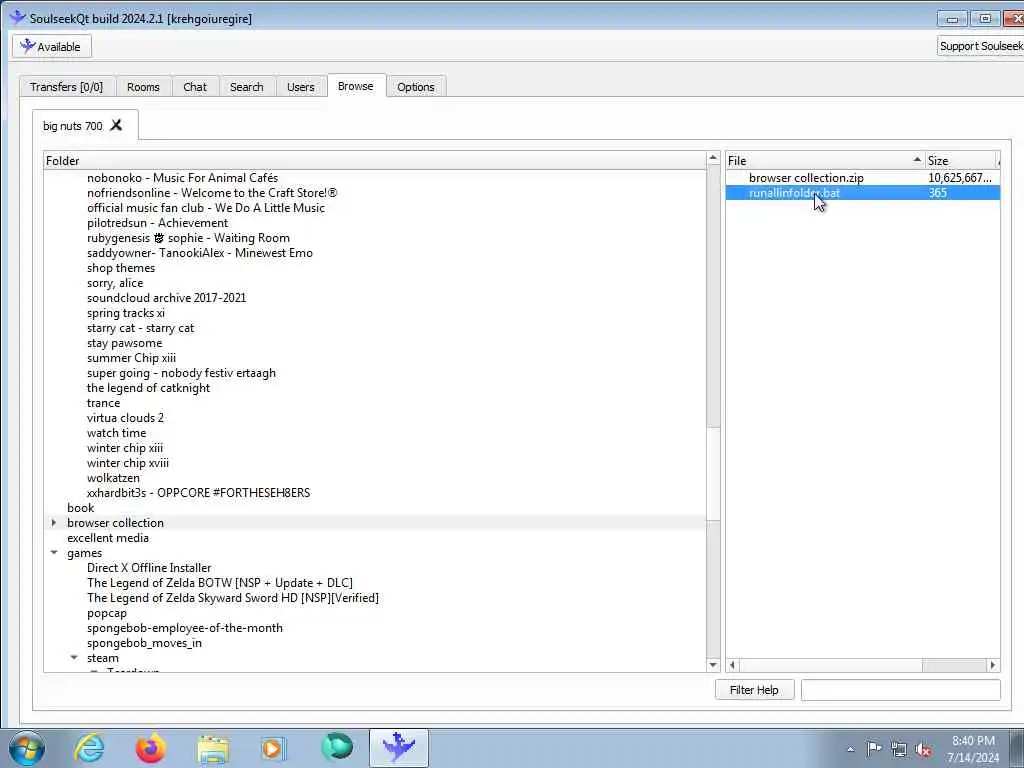Select the sorry, alice folder
Screen dimensions: 1024x768
tap(115, 283)
